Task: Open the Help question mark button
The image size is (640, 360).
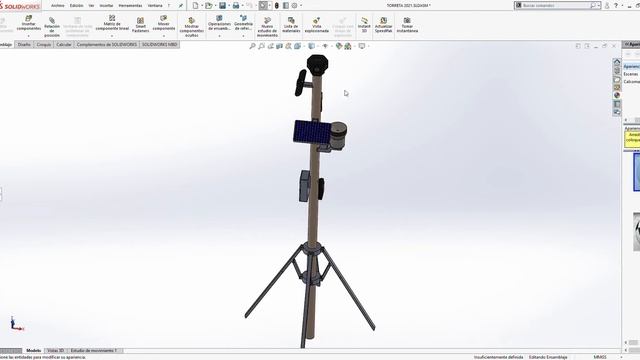Action: [x=616, y=6]
